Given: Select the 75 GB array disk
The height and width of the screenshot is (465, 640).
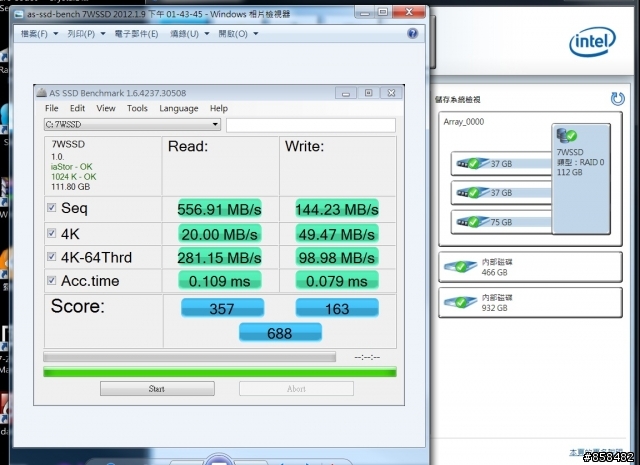Looking at the screenshot, I should [x=502, y=222].
